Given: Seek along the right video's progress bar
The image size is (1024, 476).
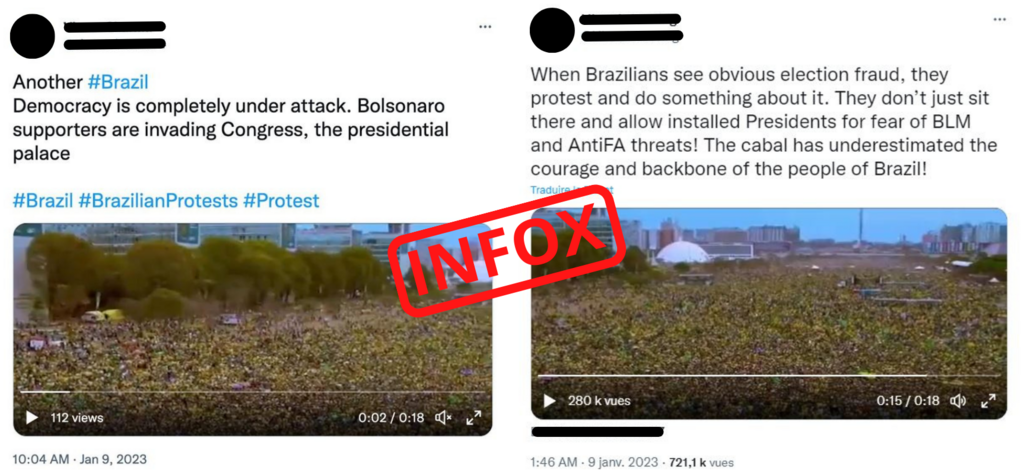Looking at the screenshot, I should 769,375.
